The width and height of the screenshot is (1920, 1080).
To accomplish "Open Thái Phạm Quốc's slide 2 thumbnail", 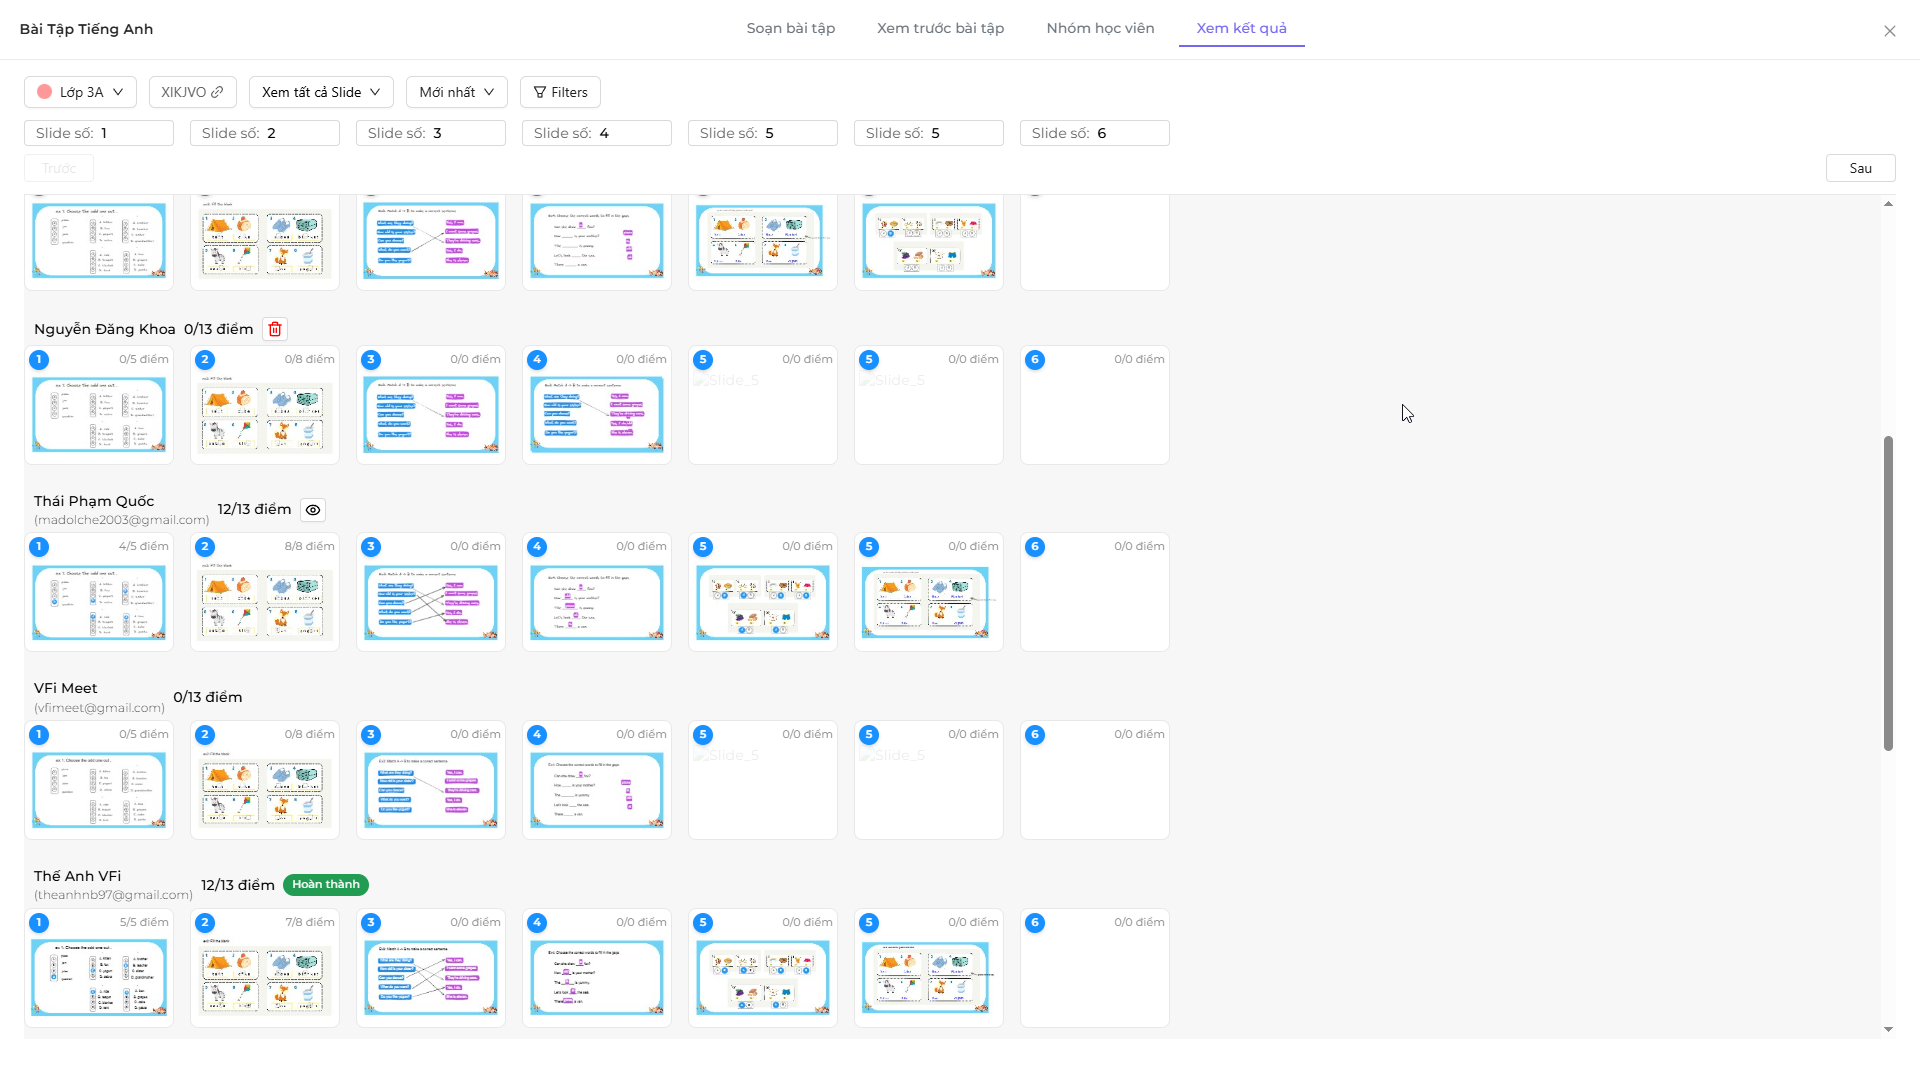I will click(265, 604).
